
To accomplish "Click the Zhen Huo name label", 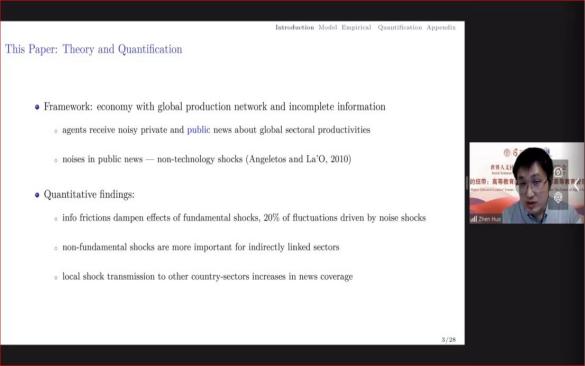I will tap(489, 219).
